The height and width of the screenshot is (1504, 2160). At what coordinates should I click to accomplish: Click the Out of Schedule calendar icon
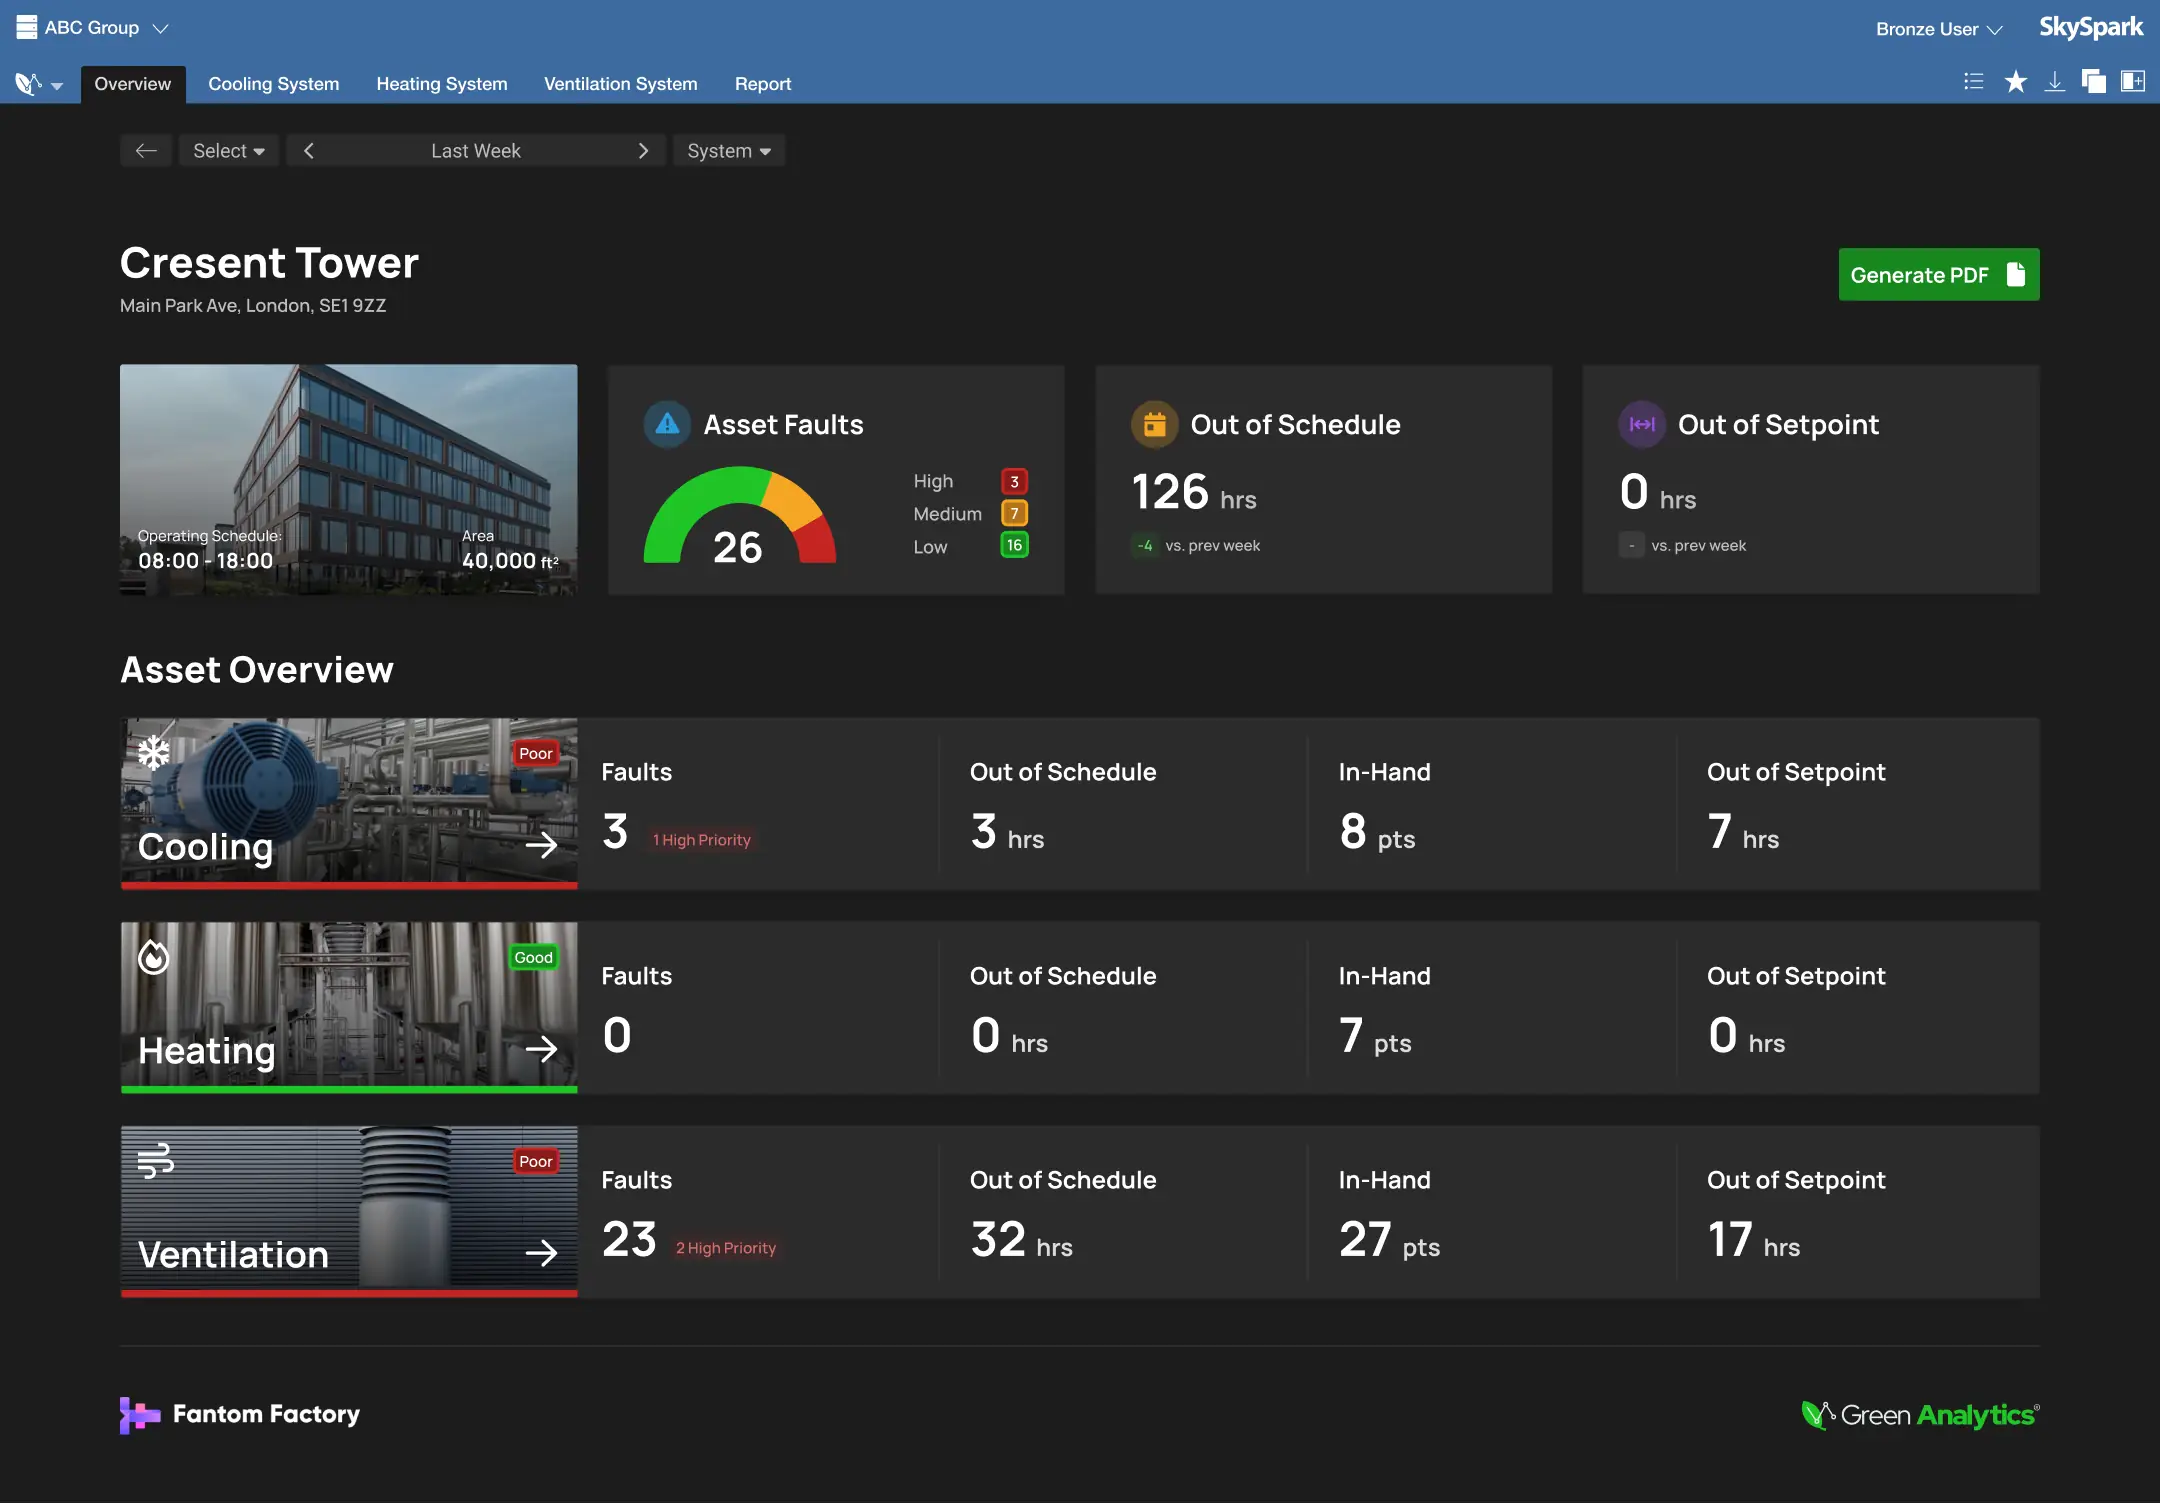click(x=1154, y=424)
